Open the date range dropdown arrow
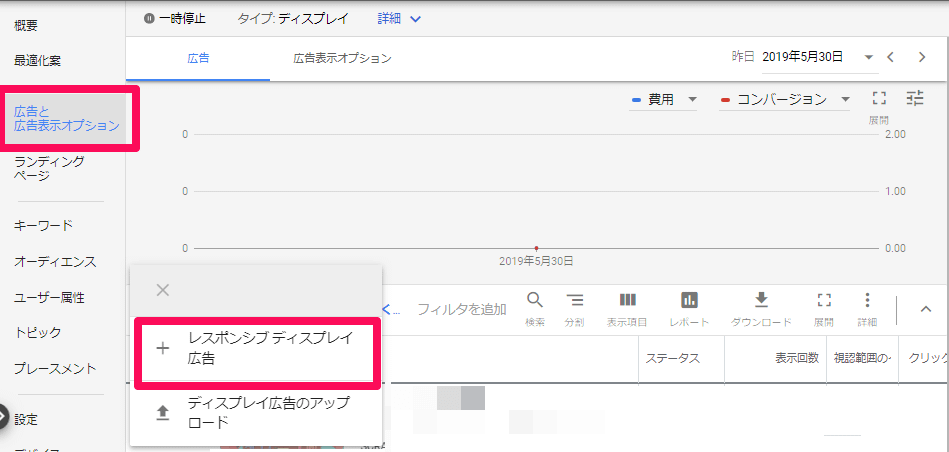Image resolution: width=949 pixels, height=452 pixels. click(x=868, y=57)
